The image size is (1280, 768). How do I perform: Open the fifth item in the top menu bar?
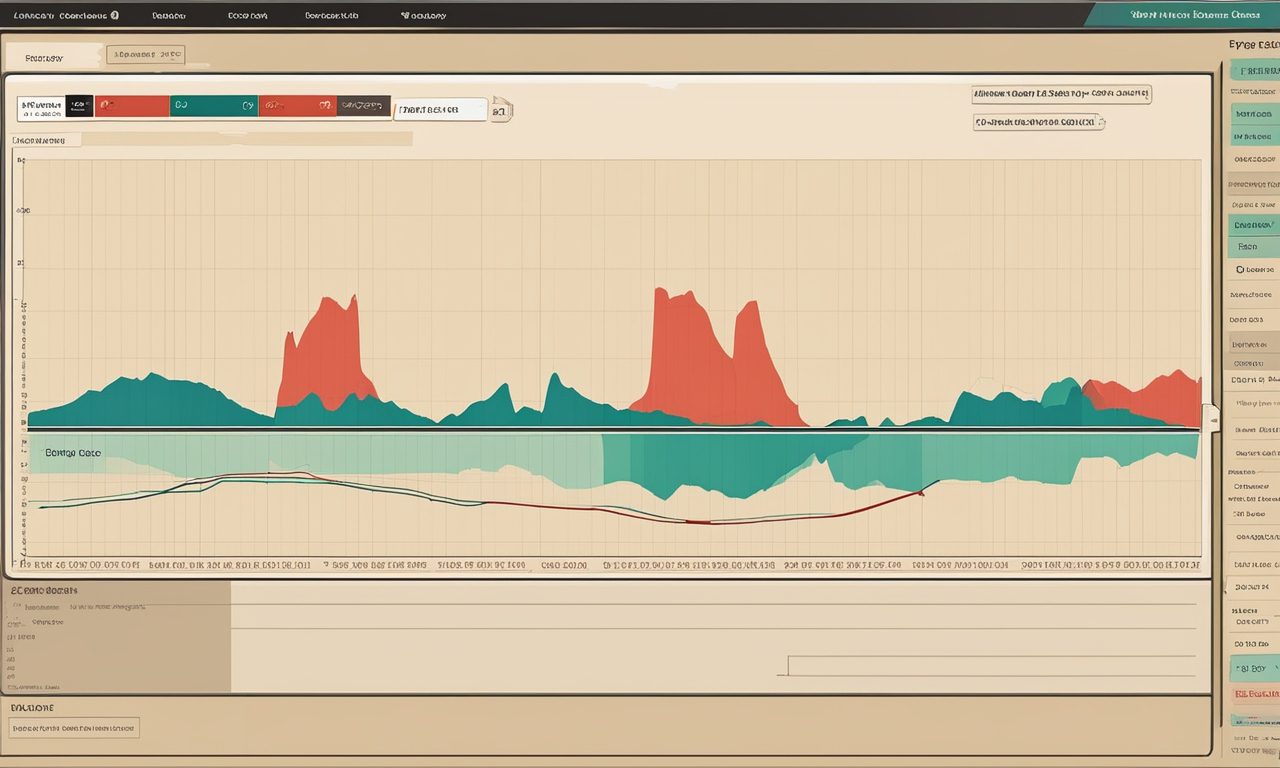coord(423,16)
